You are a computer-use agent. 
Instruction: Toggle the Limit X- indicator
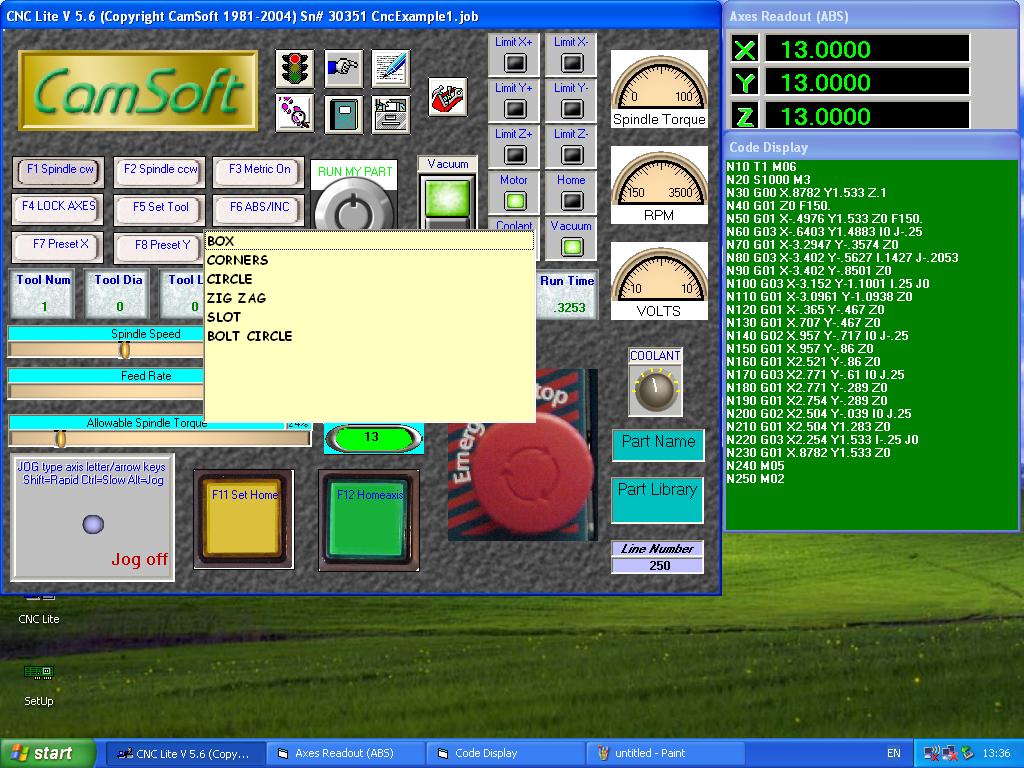click(571, 63)
